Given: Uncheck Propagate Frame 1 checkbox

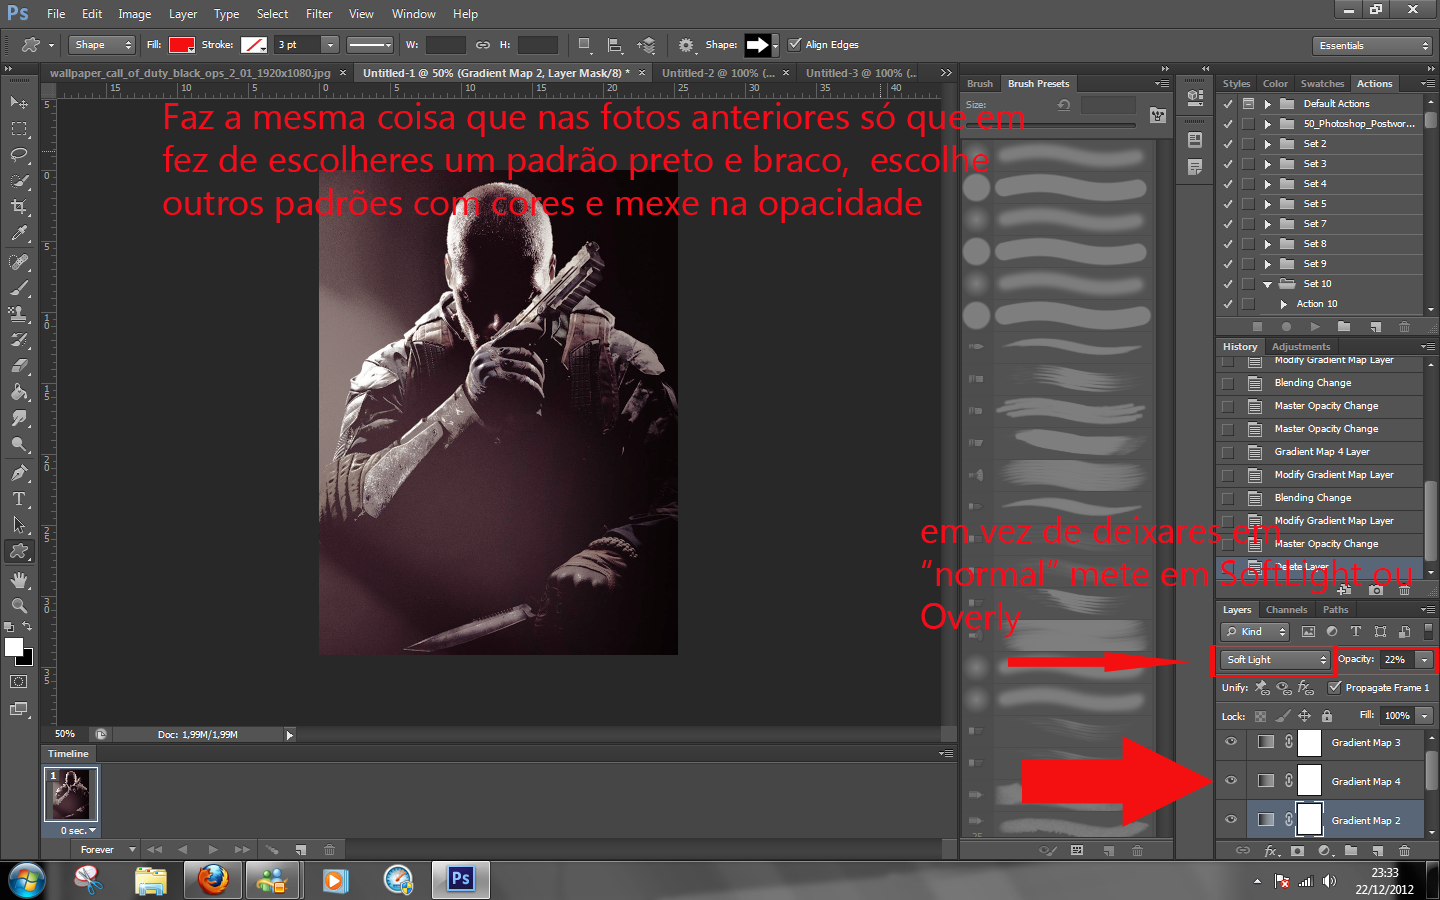Looking at the screenshot, I should [1334, 687].
